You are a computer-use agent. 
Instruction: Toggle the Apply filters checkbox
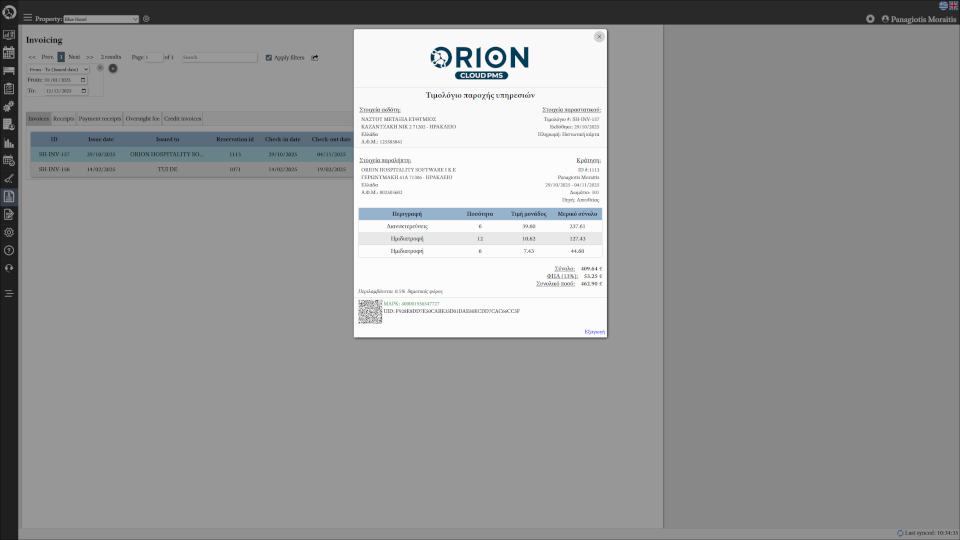[269, 58]
